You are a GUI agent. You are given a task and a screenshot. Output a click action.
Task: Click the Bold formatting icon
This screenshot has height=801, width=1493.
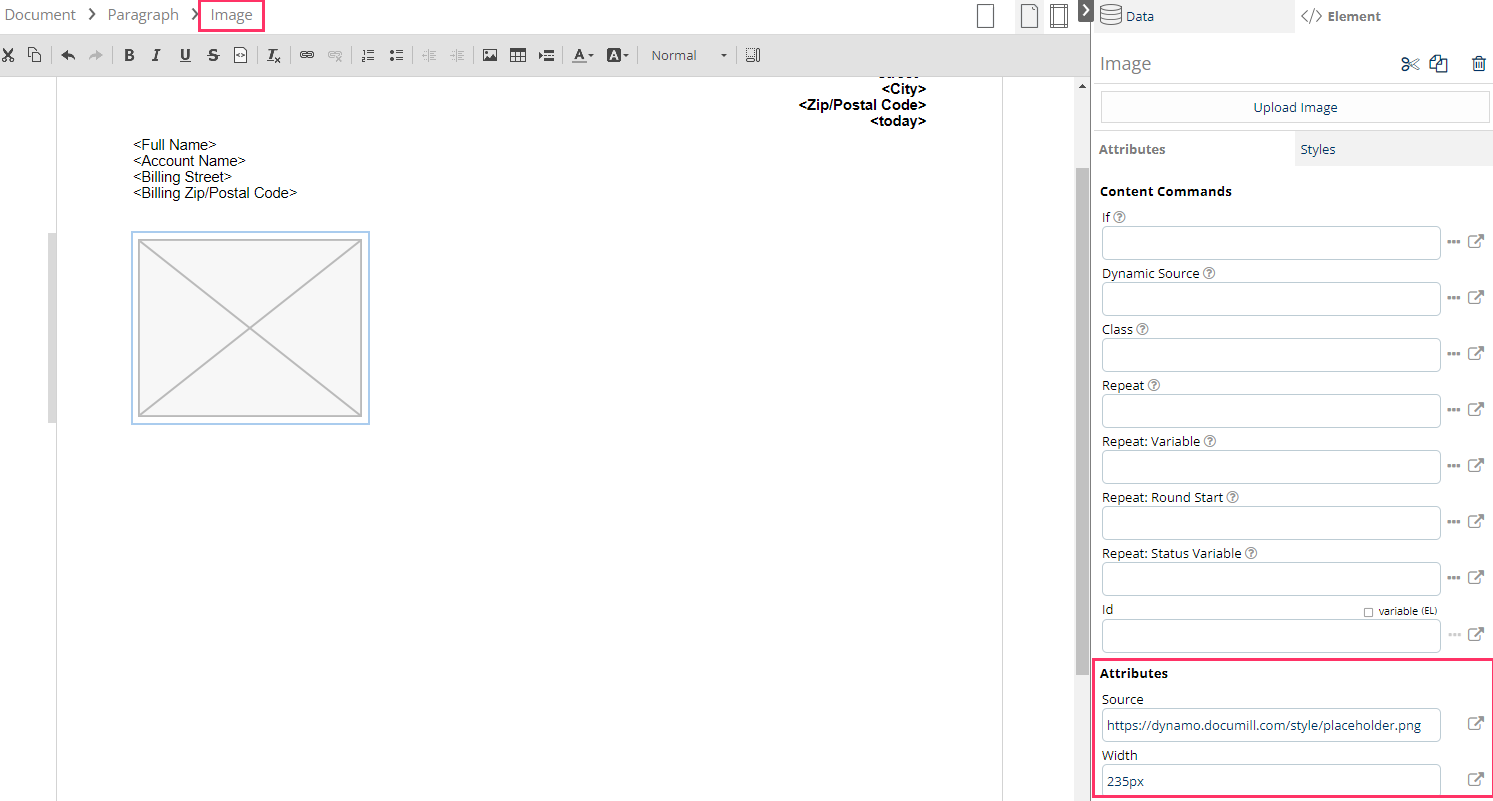point(129,56)
